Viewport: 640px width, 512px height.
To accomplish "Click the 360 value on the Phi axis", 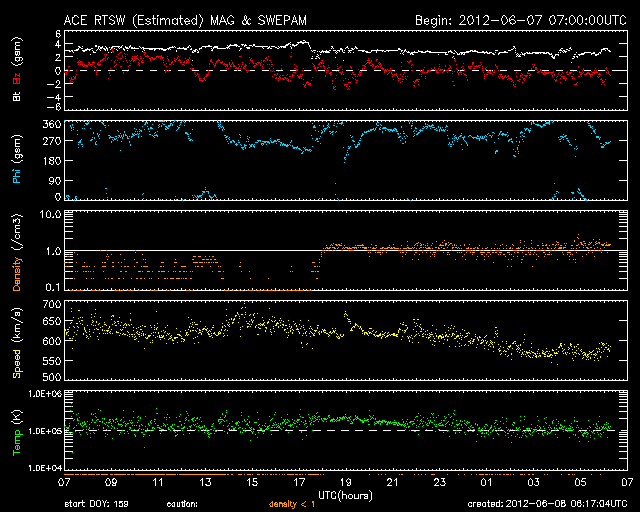I will [x=51, y=125].
